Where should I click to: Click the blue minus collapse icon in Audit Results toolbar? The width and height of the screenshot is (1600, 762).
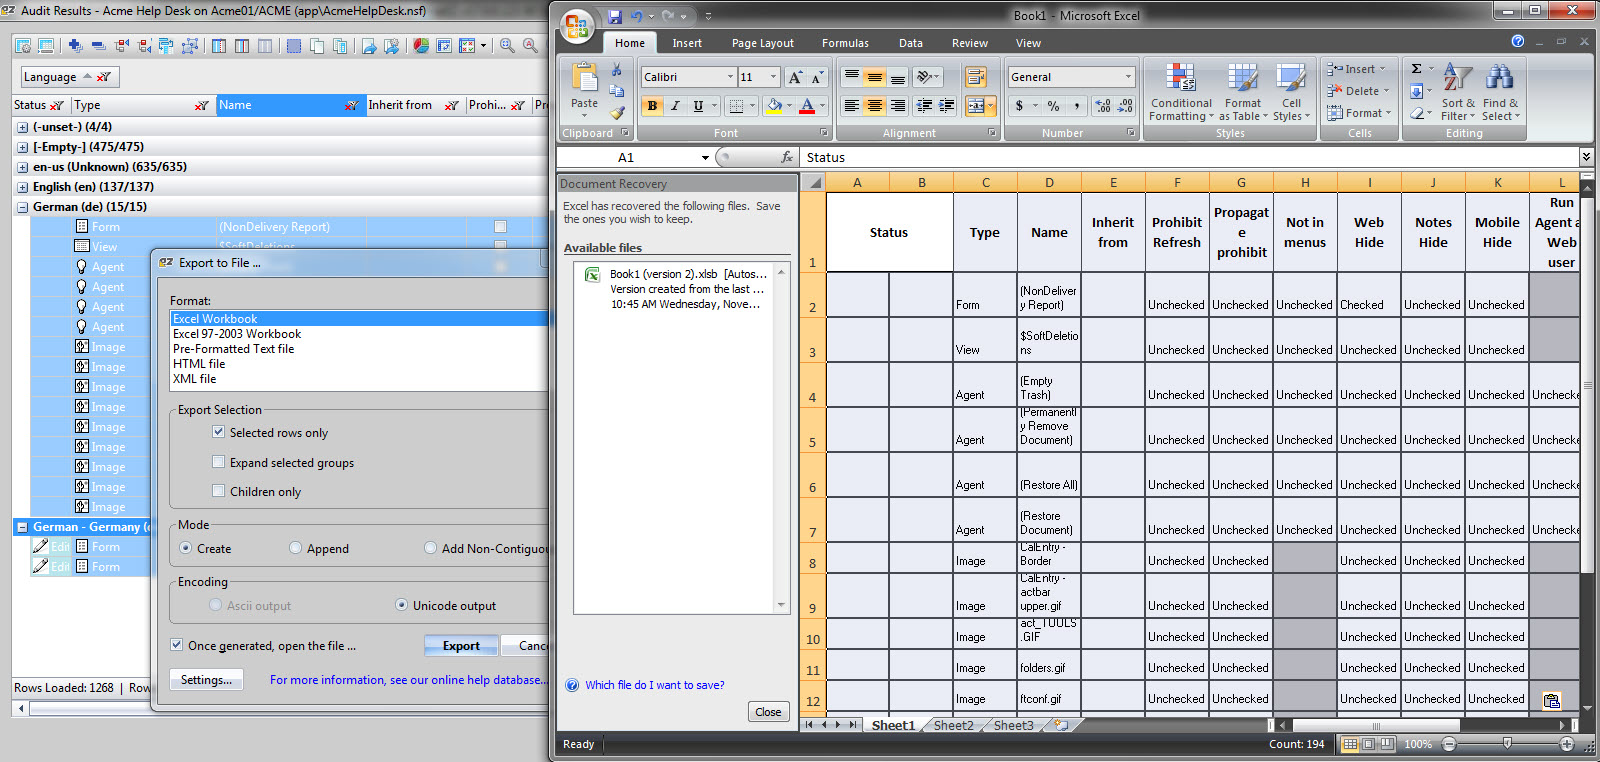pos(98,45)
